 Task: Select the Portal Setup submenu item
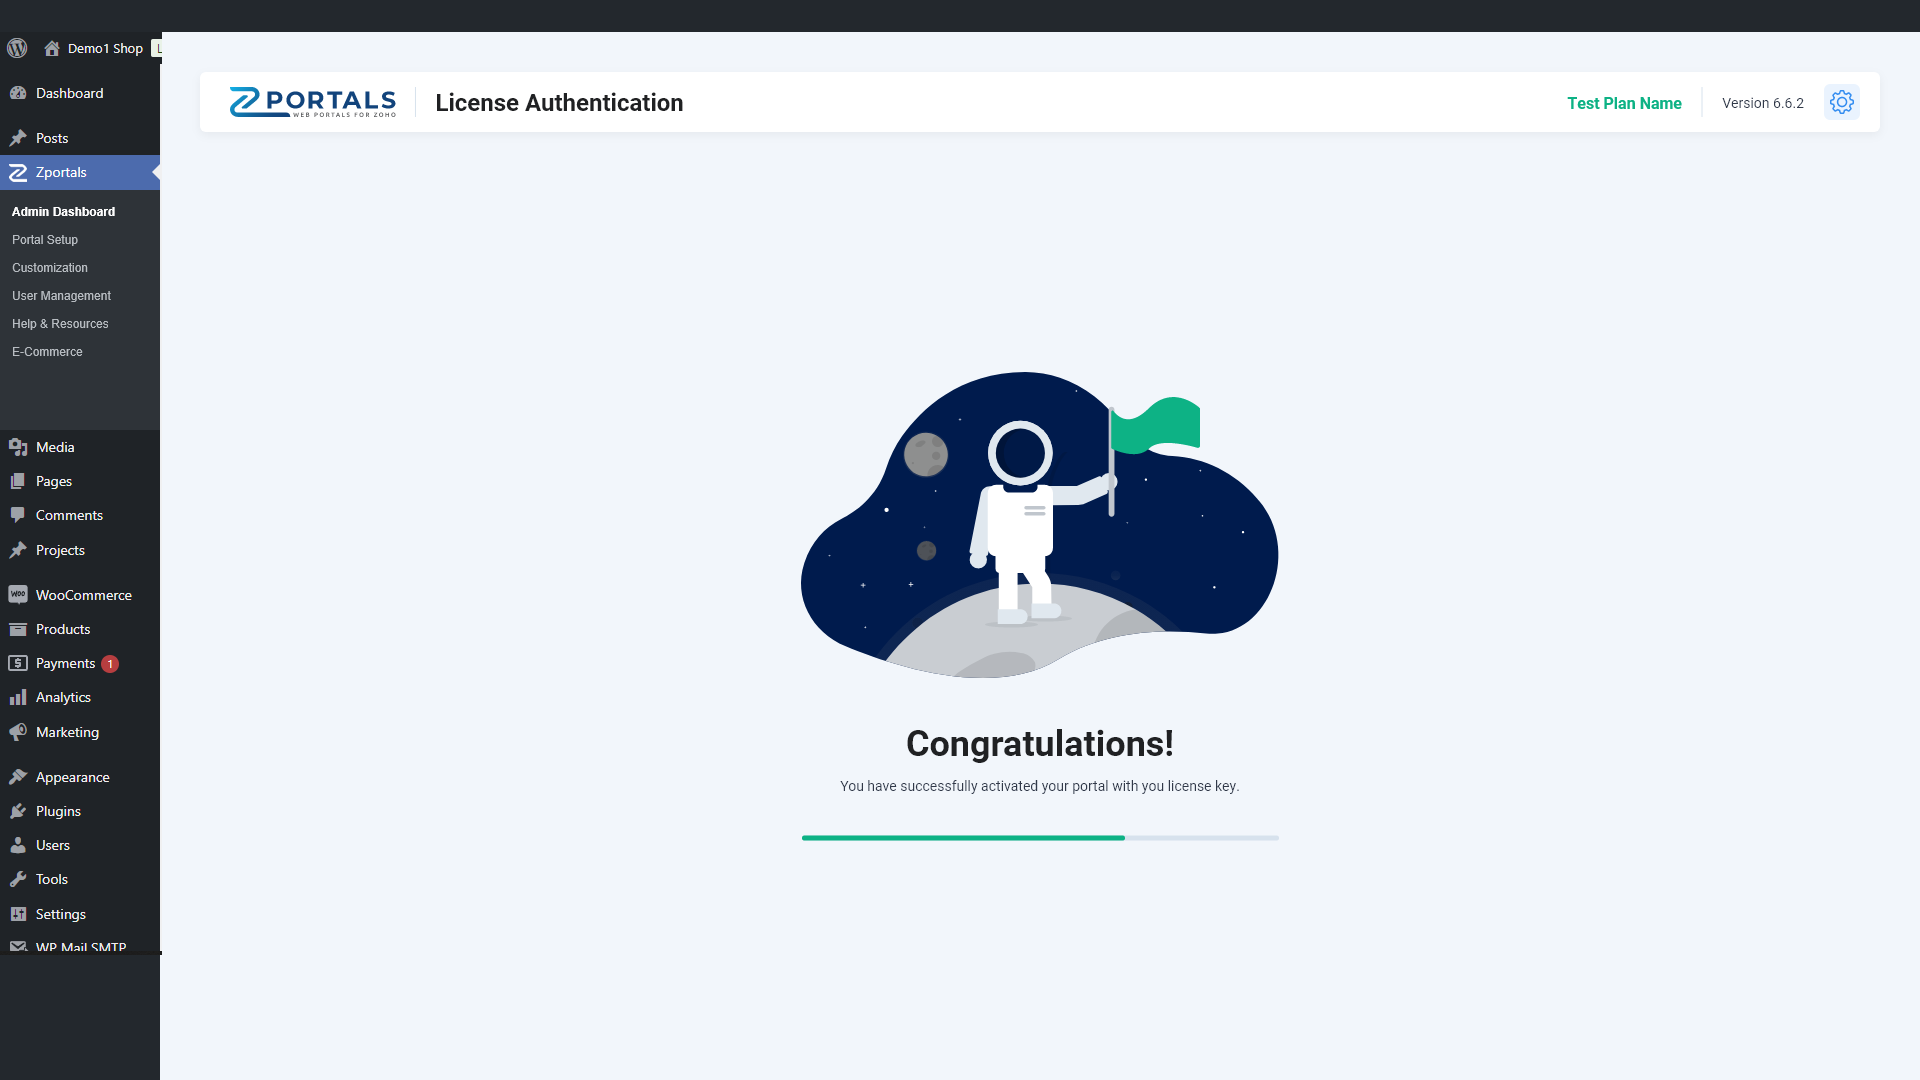click(45, 240)
